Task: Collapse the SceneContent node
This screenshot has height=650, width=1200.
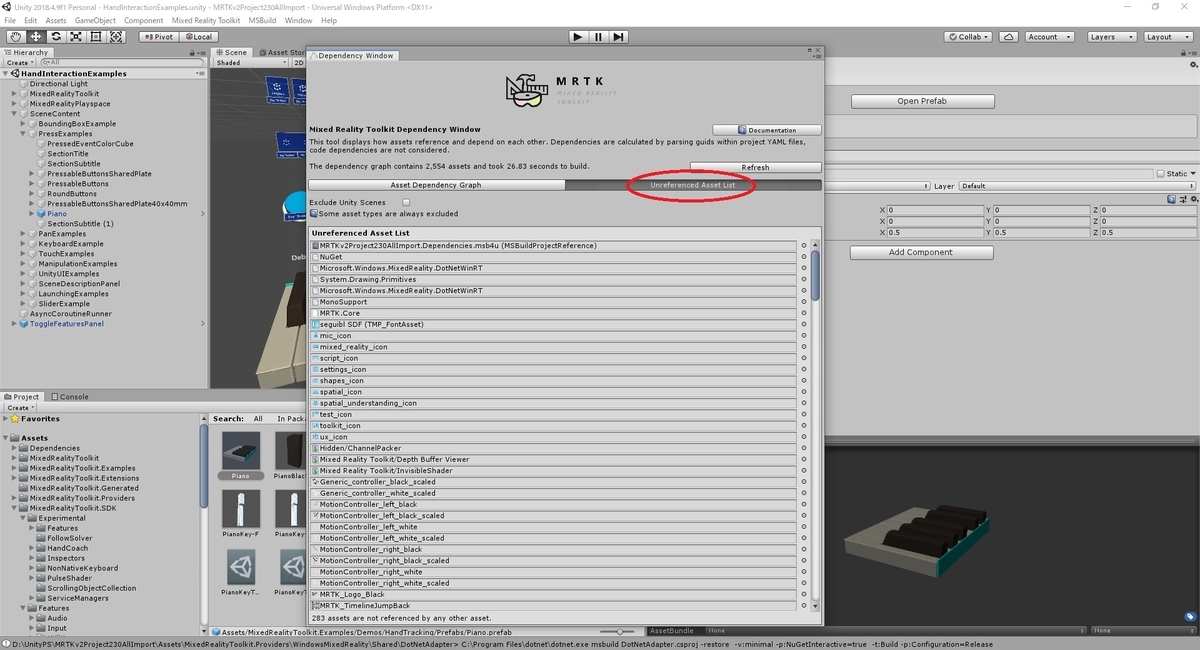Action: [x=15, y=114]
